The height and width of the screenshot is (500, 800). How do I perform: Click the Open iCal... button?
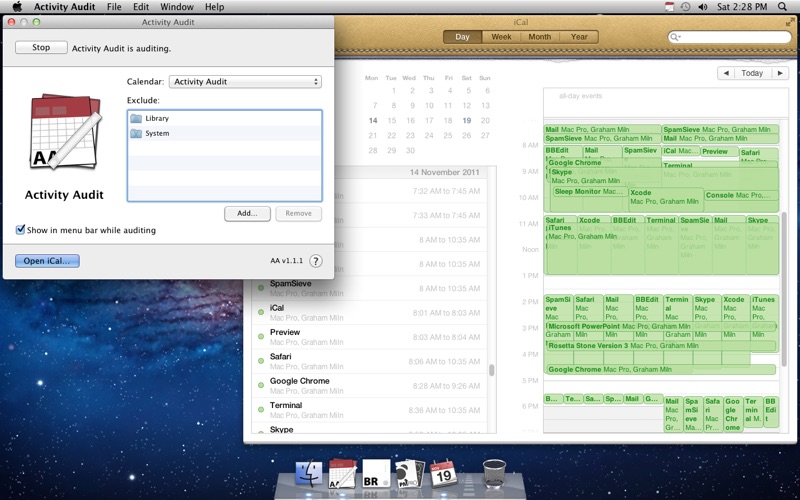(47, 261)
